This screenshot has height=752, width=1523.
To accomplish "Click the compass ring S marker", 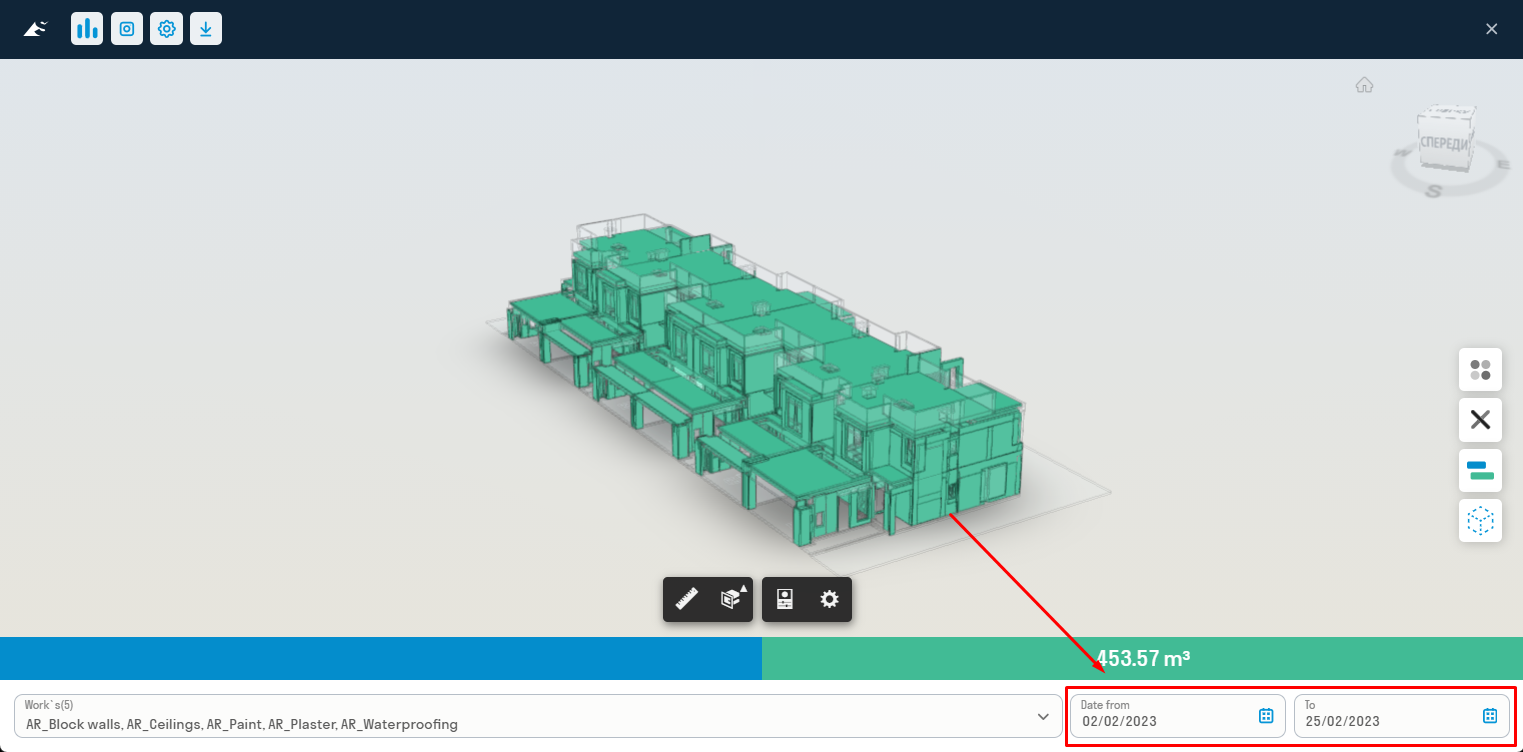I will 1434,191.
